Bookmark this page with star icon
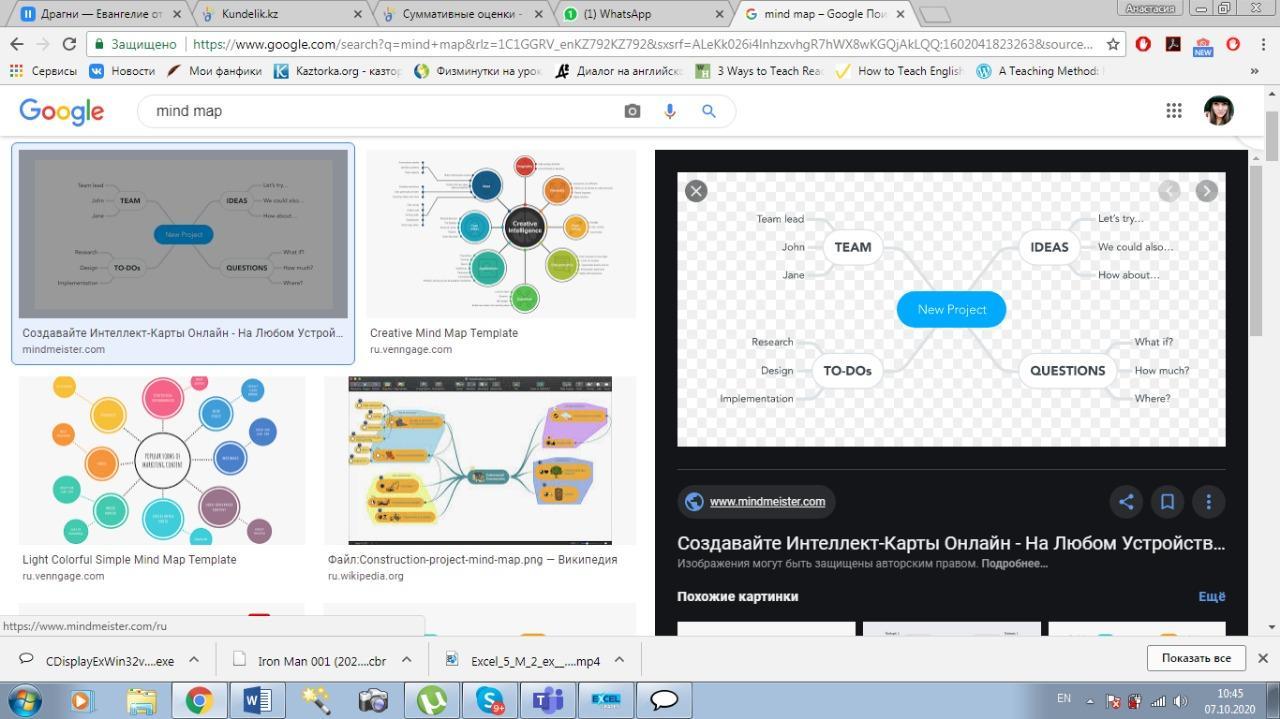The image size is (1280, 719). coord(1113,44)
